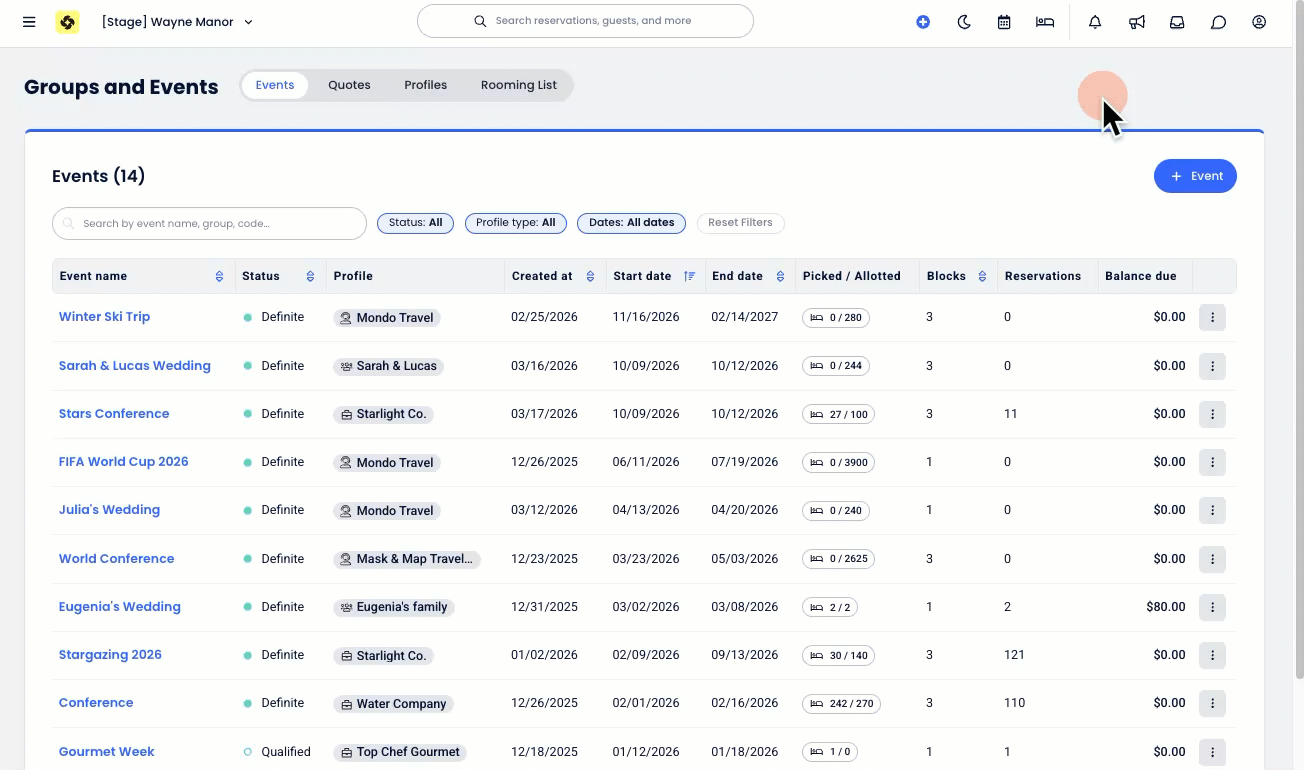Click the megaphone announcements icon
1304x770 pixels.
coord(1137,22)
